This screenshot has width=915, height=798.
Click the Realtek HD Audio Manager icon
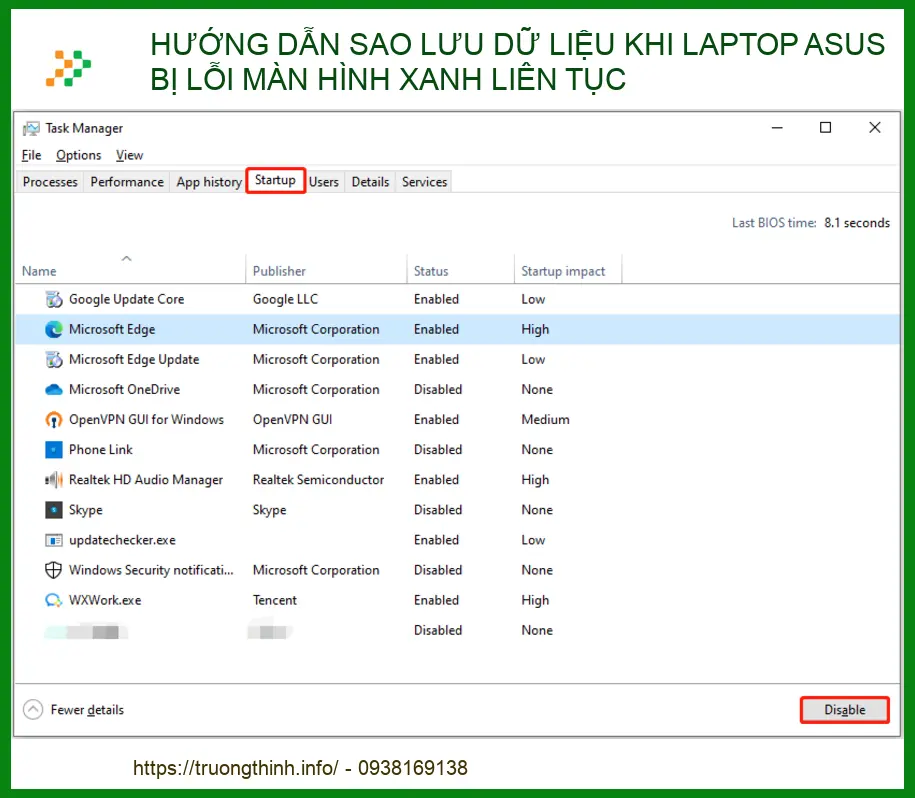(x=54, y=480)
